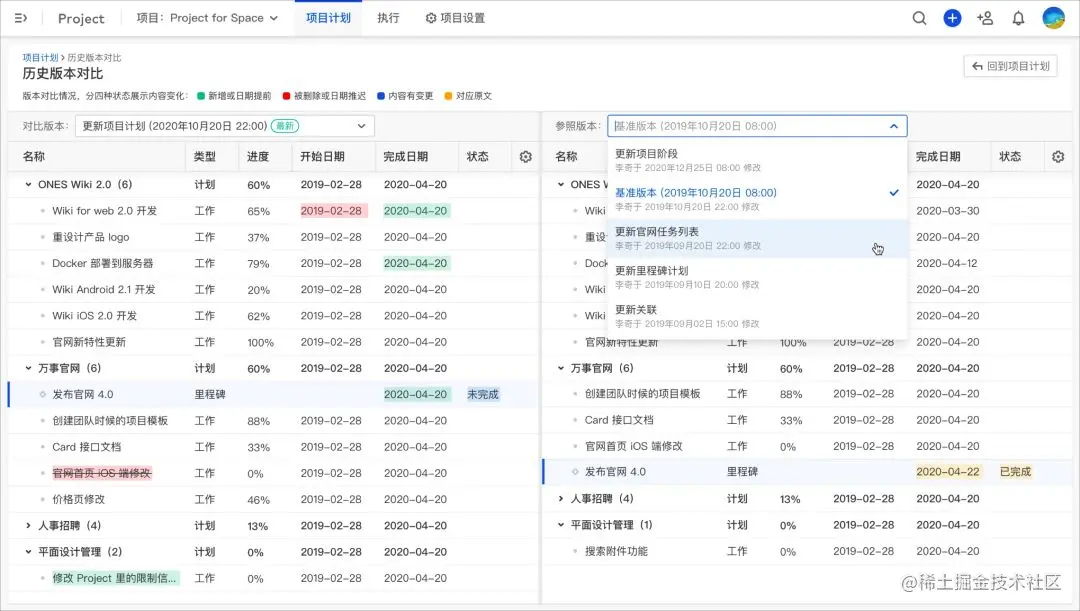This screenshot has width=1080, height=611.
Task: Select the Docker 部署到服务器 row
Action: 273,263
